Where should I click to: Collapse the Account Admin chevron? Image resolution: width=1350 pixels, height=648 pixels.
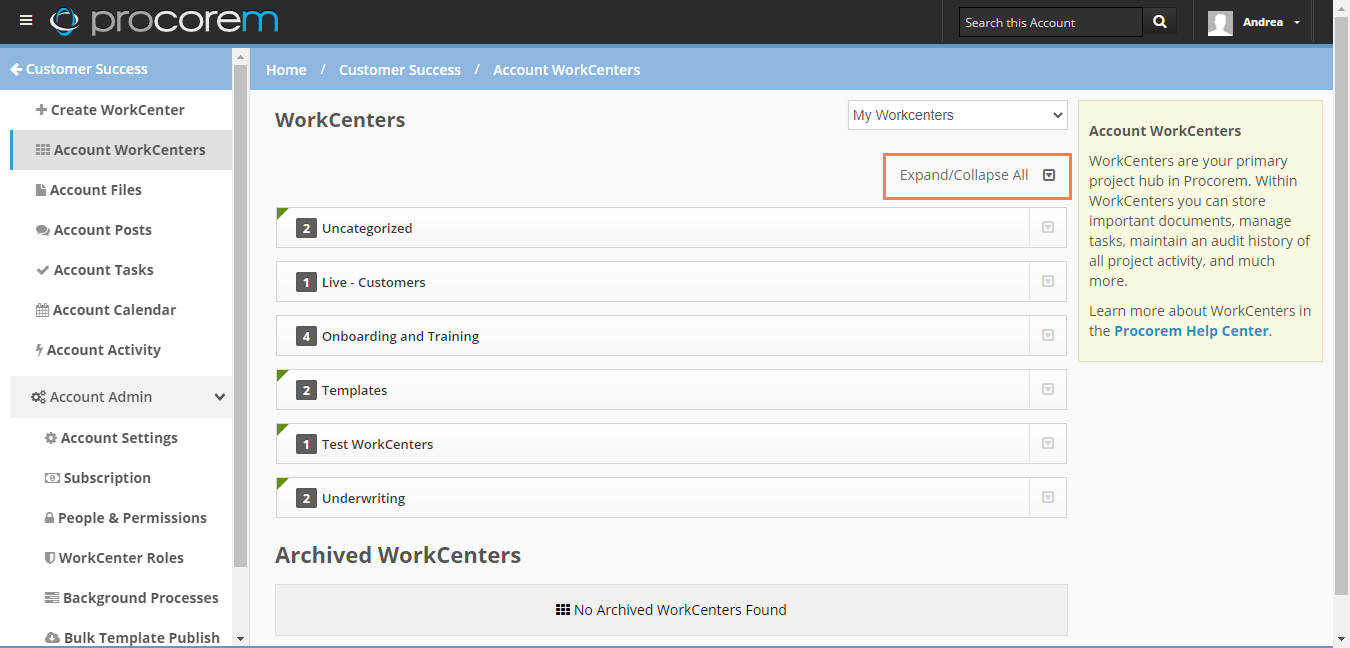[220, 397]
